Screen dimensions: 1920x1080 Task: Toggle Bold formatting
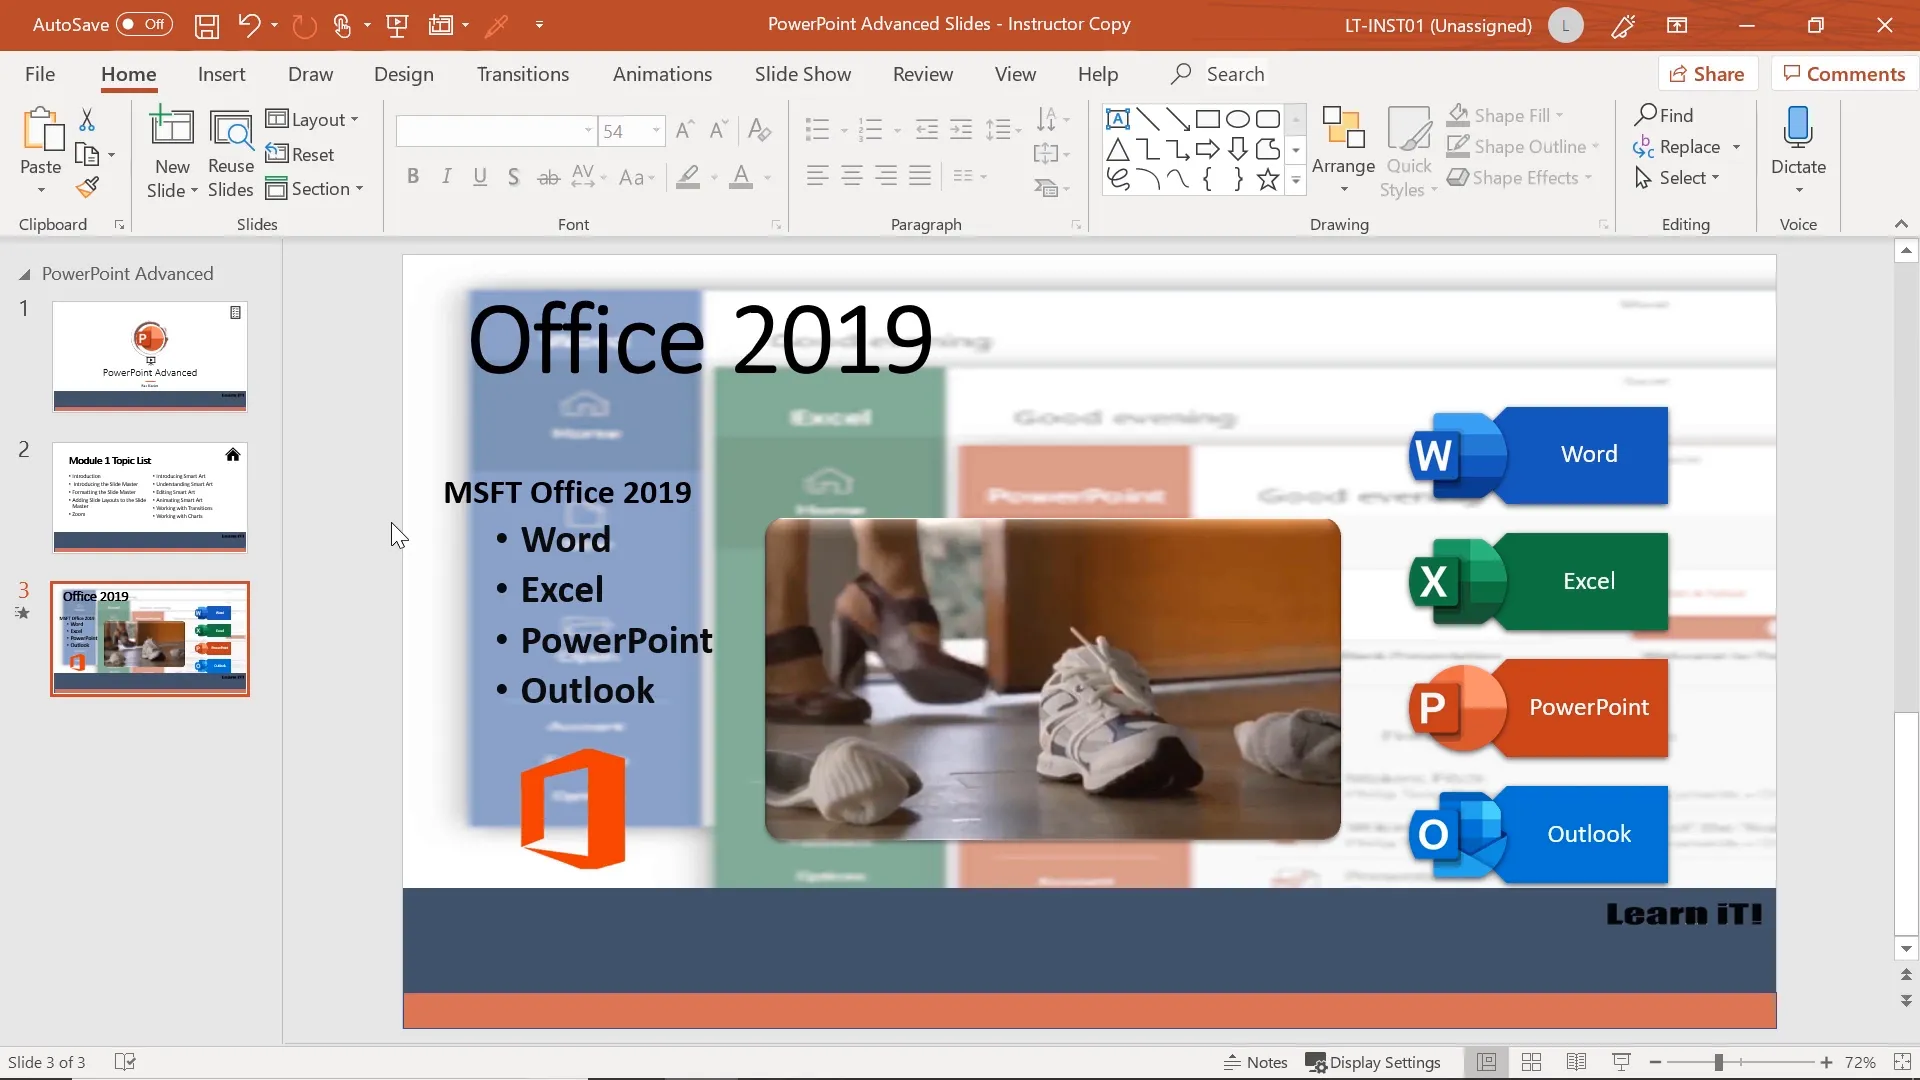click(413, 177)
